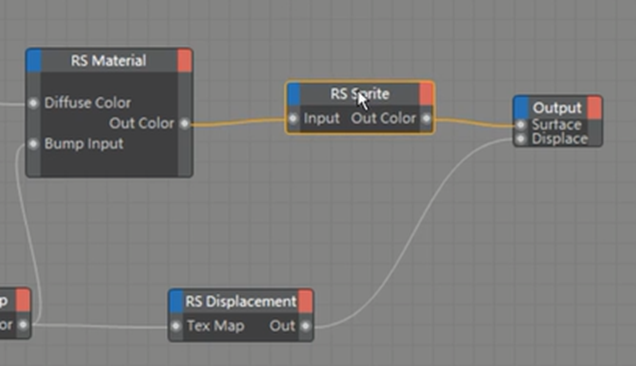Click RS Sprite's red output corner
The image size is (636, 366).
tap(426, 93)
